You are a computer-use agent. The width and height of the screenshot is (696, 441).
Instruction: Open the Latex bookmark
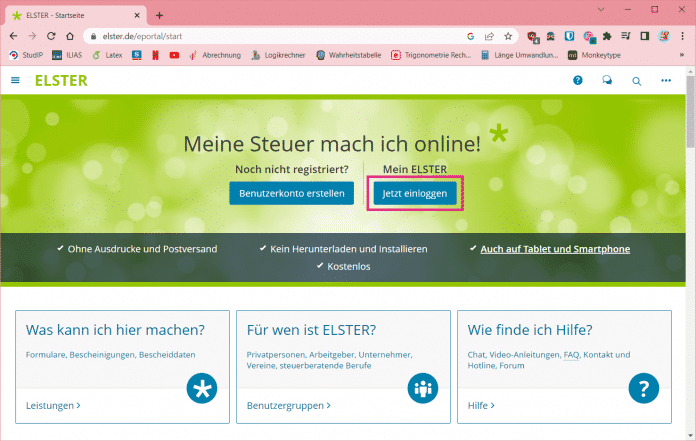click(x=107, y=55)
